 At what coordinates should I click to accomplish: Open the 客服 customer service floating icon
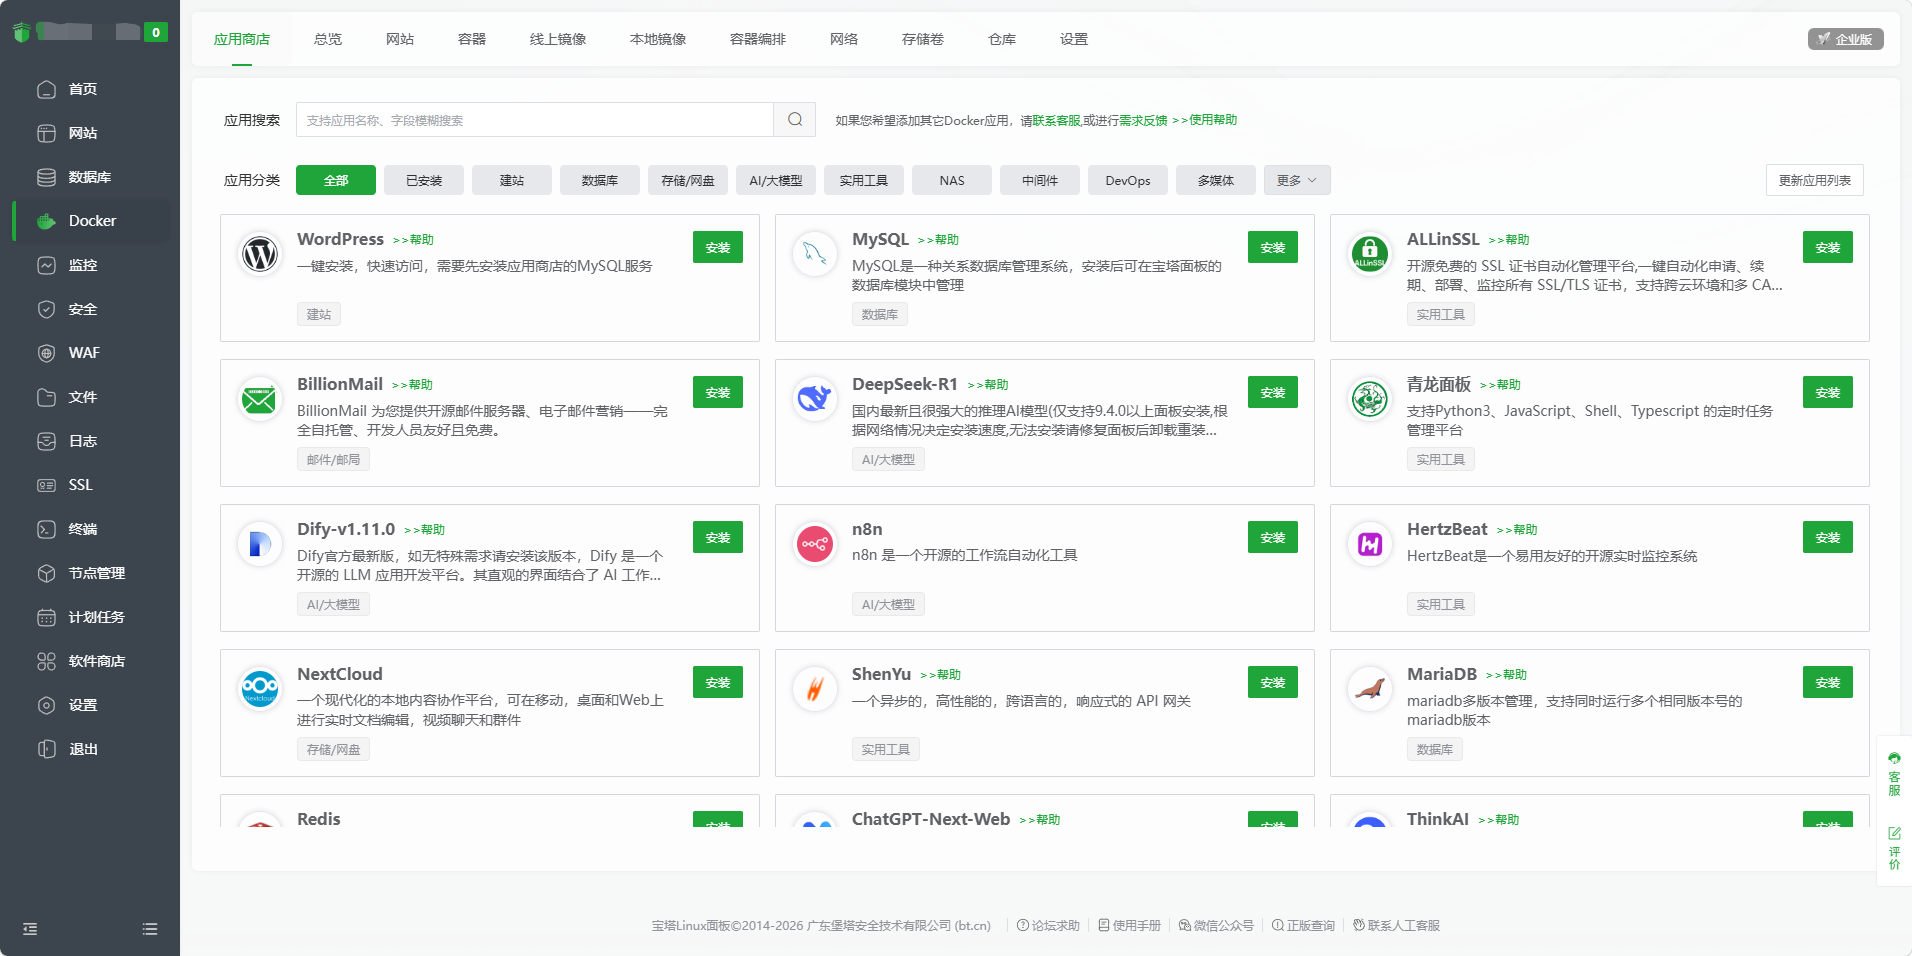(x=1894, y=773)
